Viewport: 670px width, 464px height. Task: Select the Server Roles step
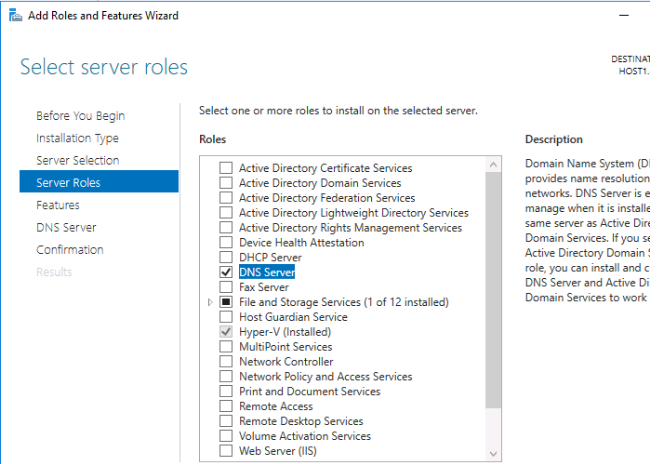click(99, 182)
